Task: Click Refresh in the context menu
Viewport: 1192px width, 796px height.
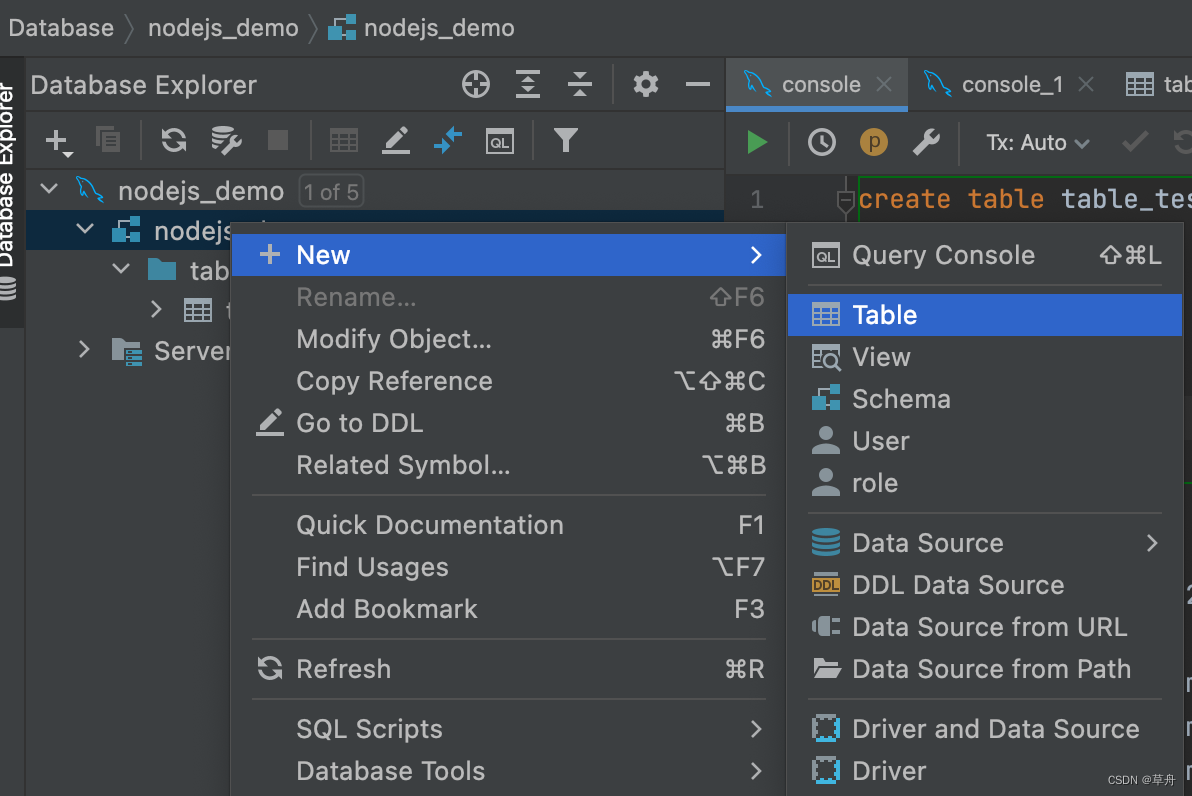Action: click(x=343, y=669)
